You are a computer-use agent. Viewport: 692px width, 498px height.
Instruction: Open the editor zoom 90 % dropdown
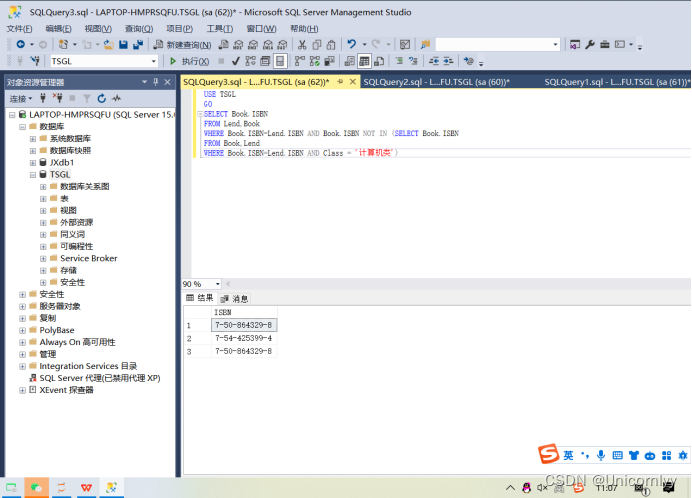(218, 284)
